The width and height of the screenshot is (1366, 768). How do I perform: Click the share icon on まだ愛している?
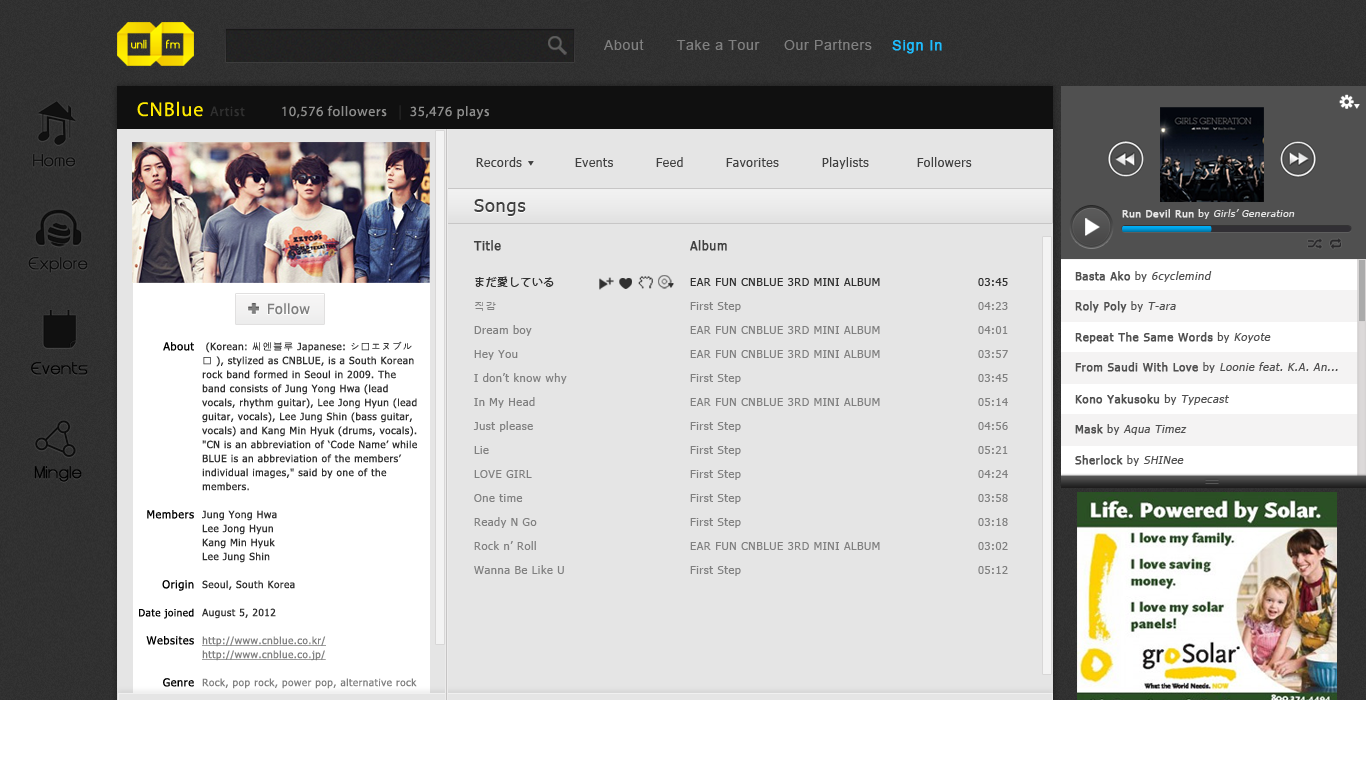point(646,283)
